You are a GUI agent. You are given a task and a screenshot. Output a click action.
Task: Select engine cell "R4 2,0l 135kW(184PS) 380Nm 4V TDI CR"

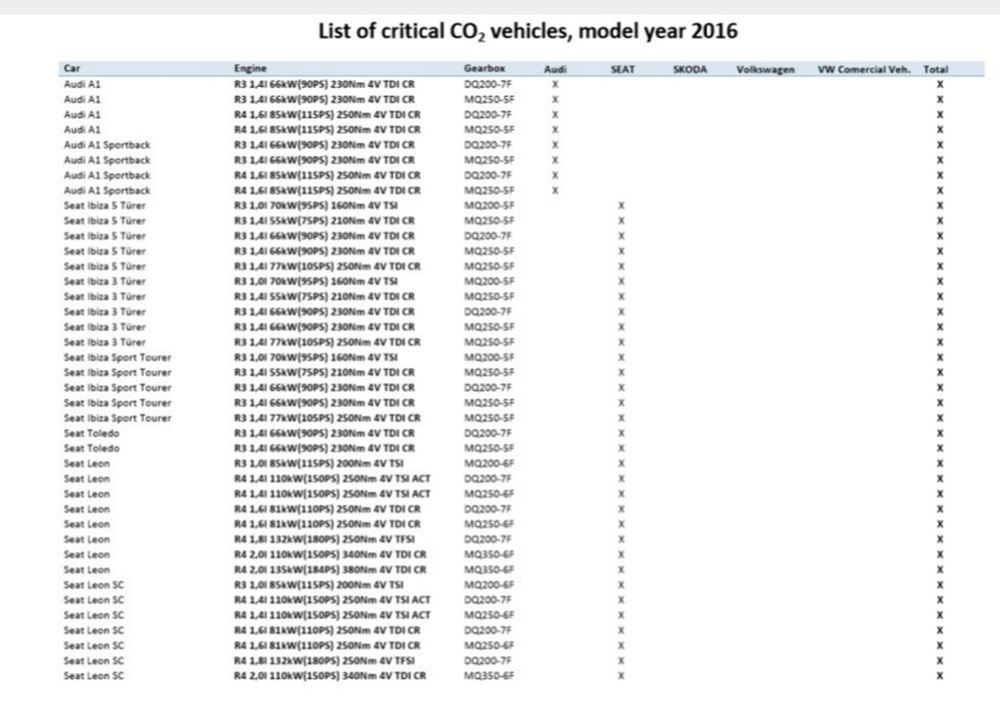[x=330, y=570]
